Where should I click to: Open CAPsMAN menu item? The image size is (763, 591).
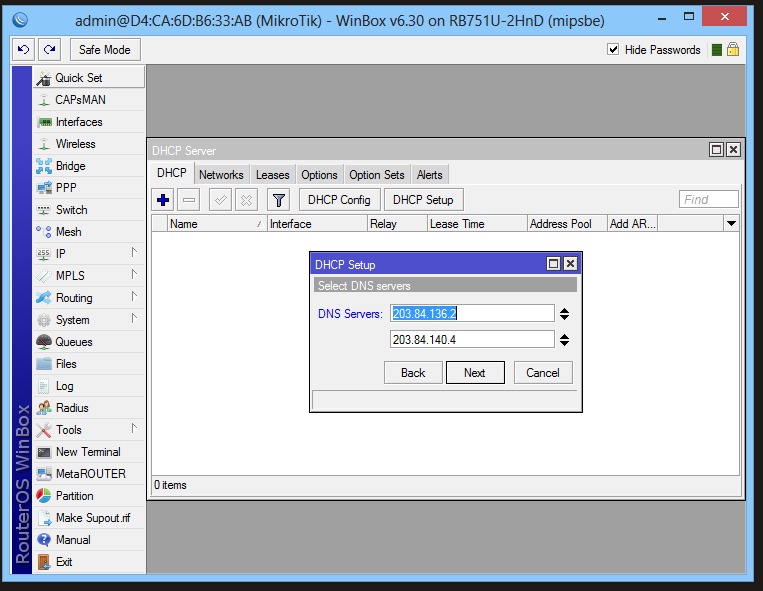(x=89, y=100)
